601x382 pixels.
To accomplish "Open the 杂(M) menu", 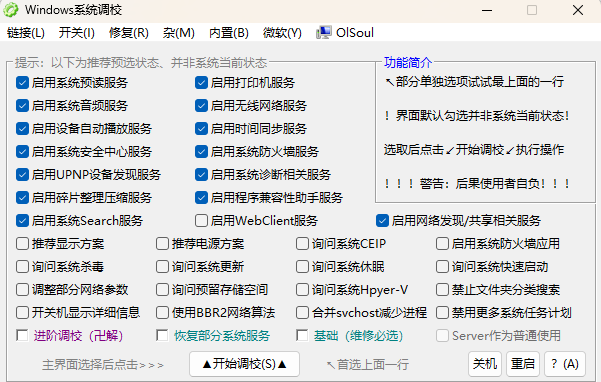I will [x=179, y=33].
